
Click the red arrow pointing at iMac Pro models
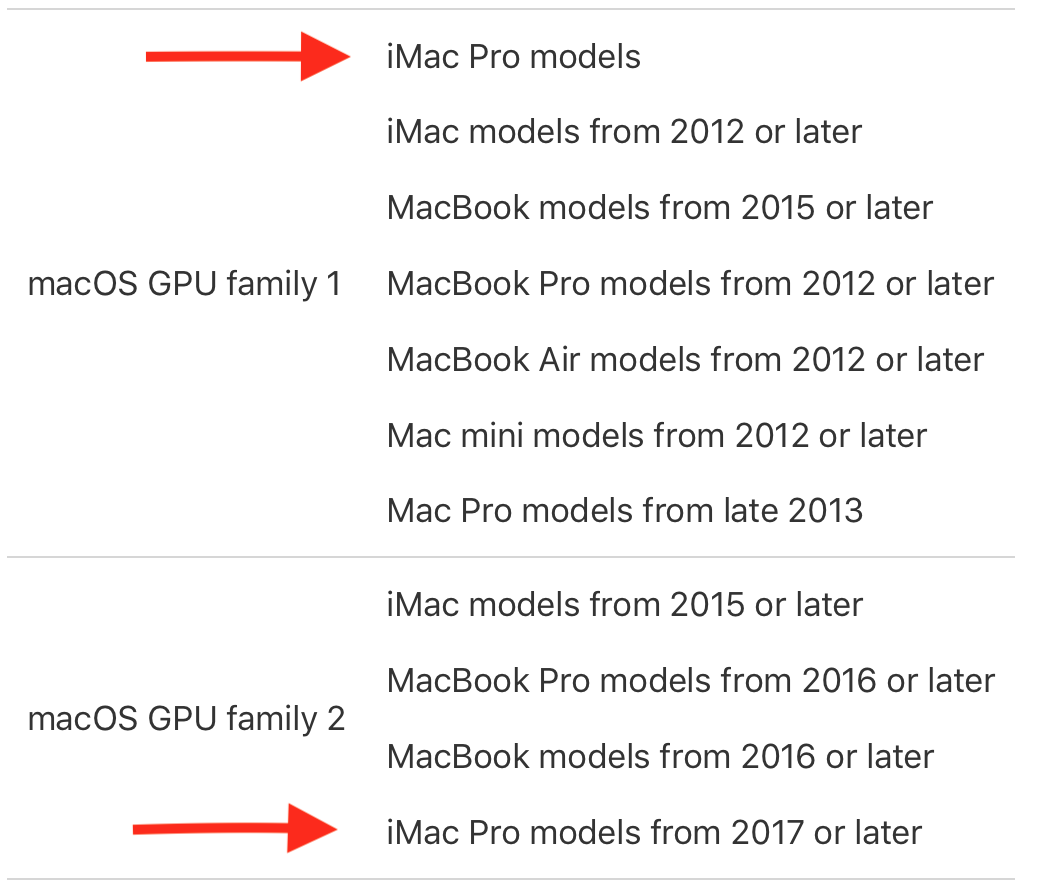(248, 57)
